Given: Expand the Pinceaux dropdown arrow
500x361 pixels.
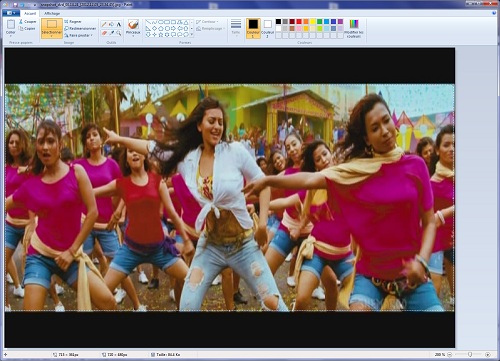Looking at the screenshot, I should pyautogui.click(x=133, y=35).
